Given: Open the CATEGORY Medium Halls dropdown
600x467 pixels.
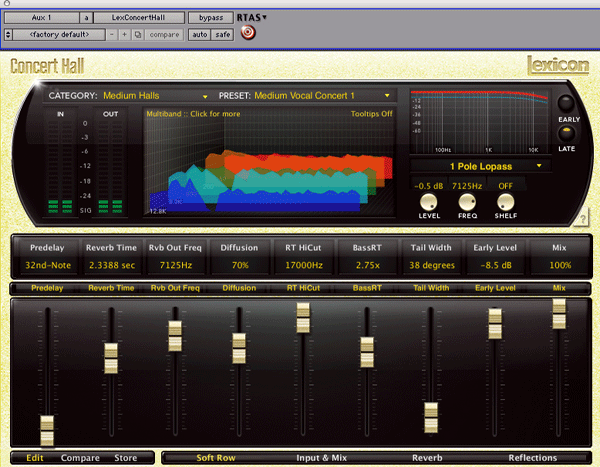Looking at the screenshot, I should point(155,96).
